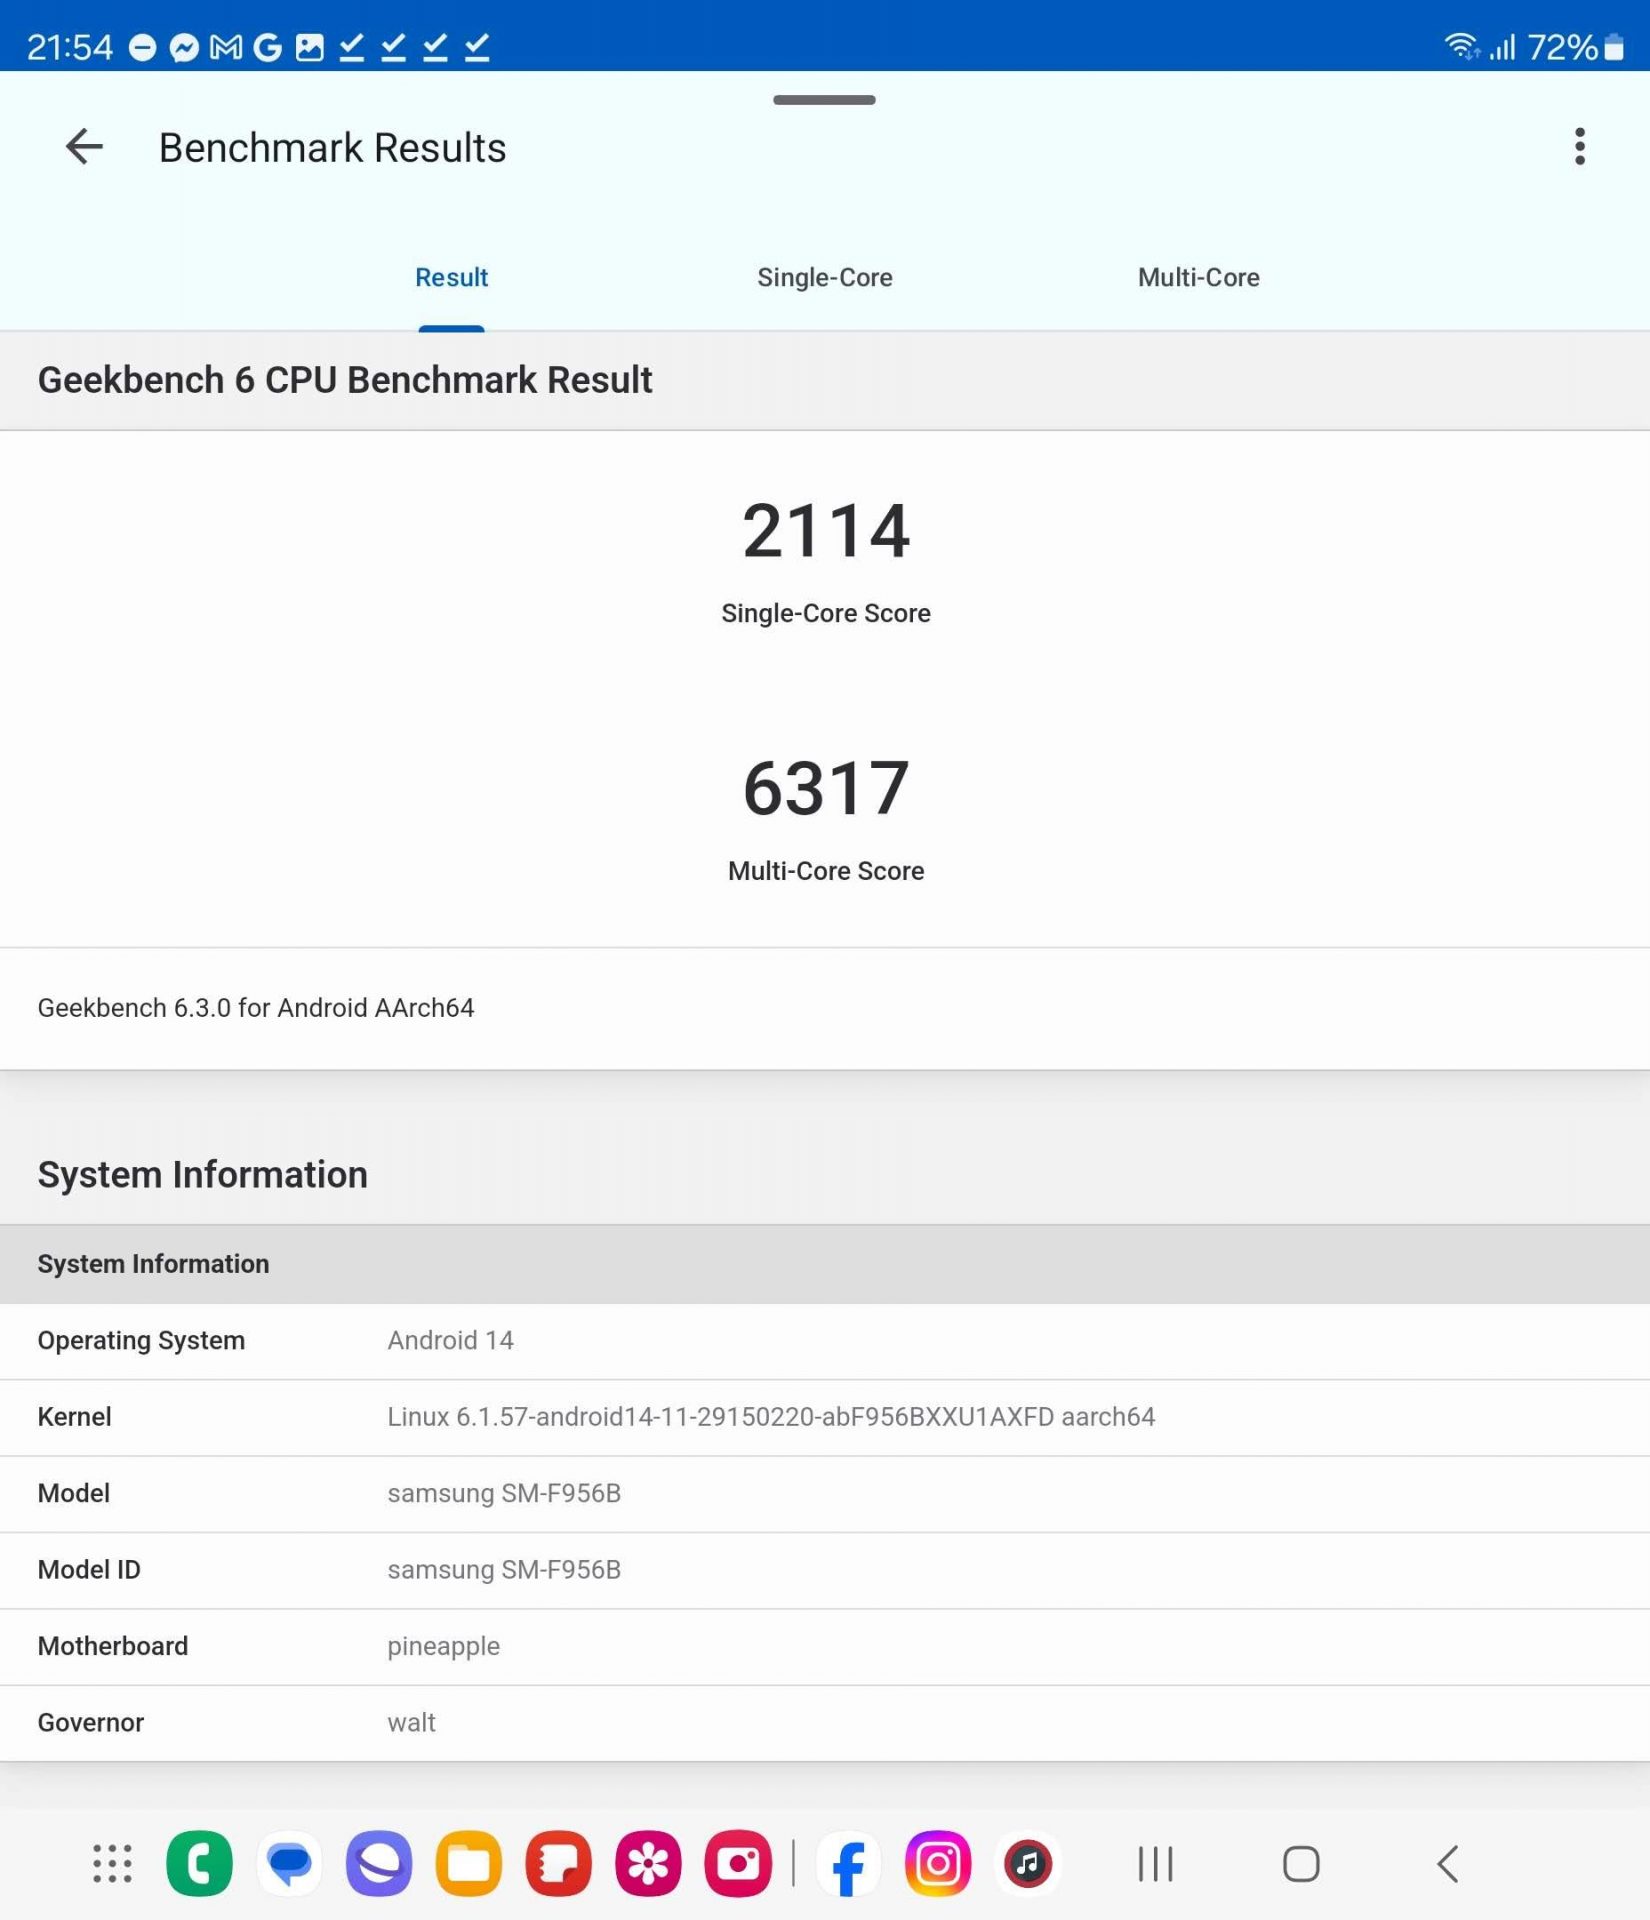Image resolution: width=1650 pixels, height=1920 pixels.
Task: Open the pink Gallery flower app
Action: point(648,1863)
